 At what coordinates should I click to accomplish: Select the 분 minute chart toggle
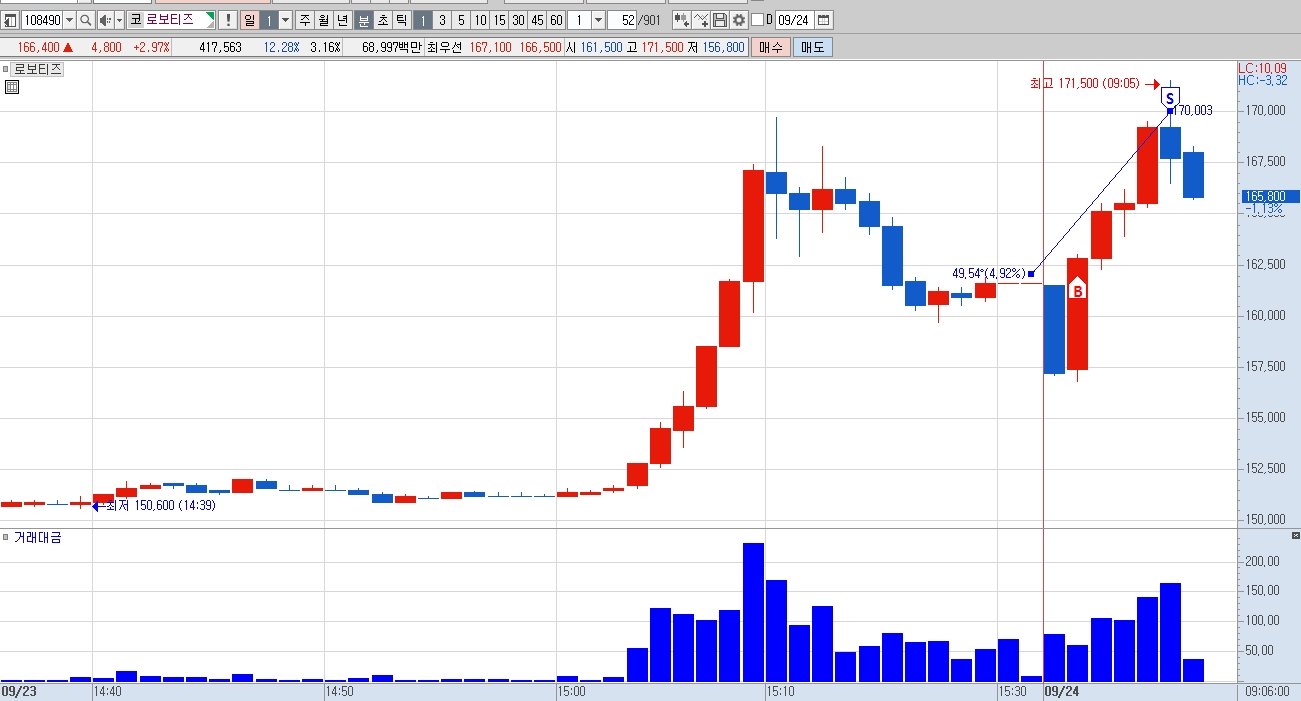[364, 20]
